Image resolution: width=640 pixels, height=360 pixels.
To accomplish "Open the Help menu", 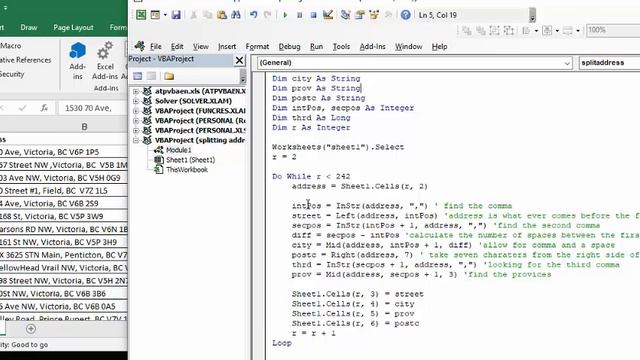I will tap(440, 47).
